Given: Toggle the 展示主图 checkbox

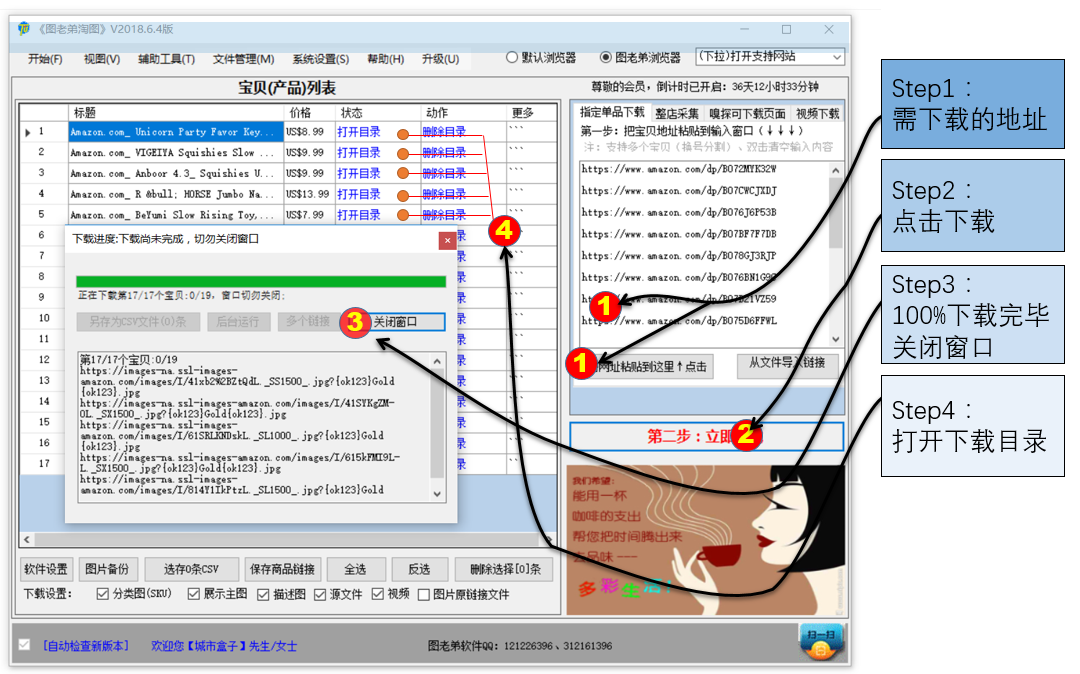Looking at the screenshot, I should [x=194, y=593].
